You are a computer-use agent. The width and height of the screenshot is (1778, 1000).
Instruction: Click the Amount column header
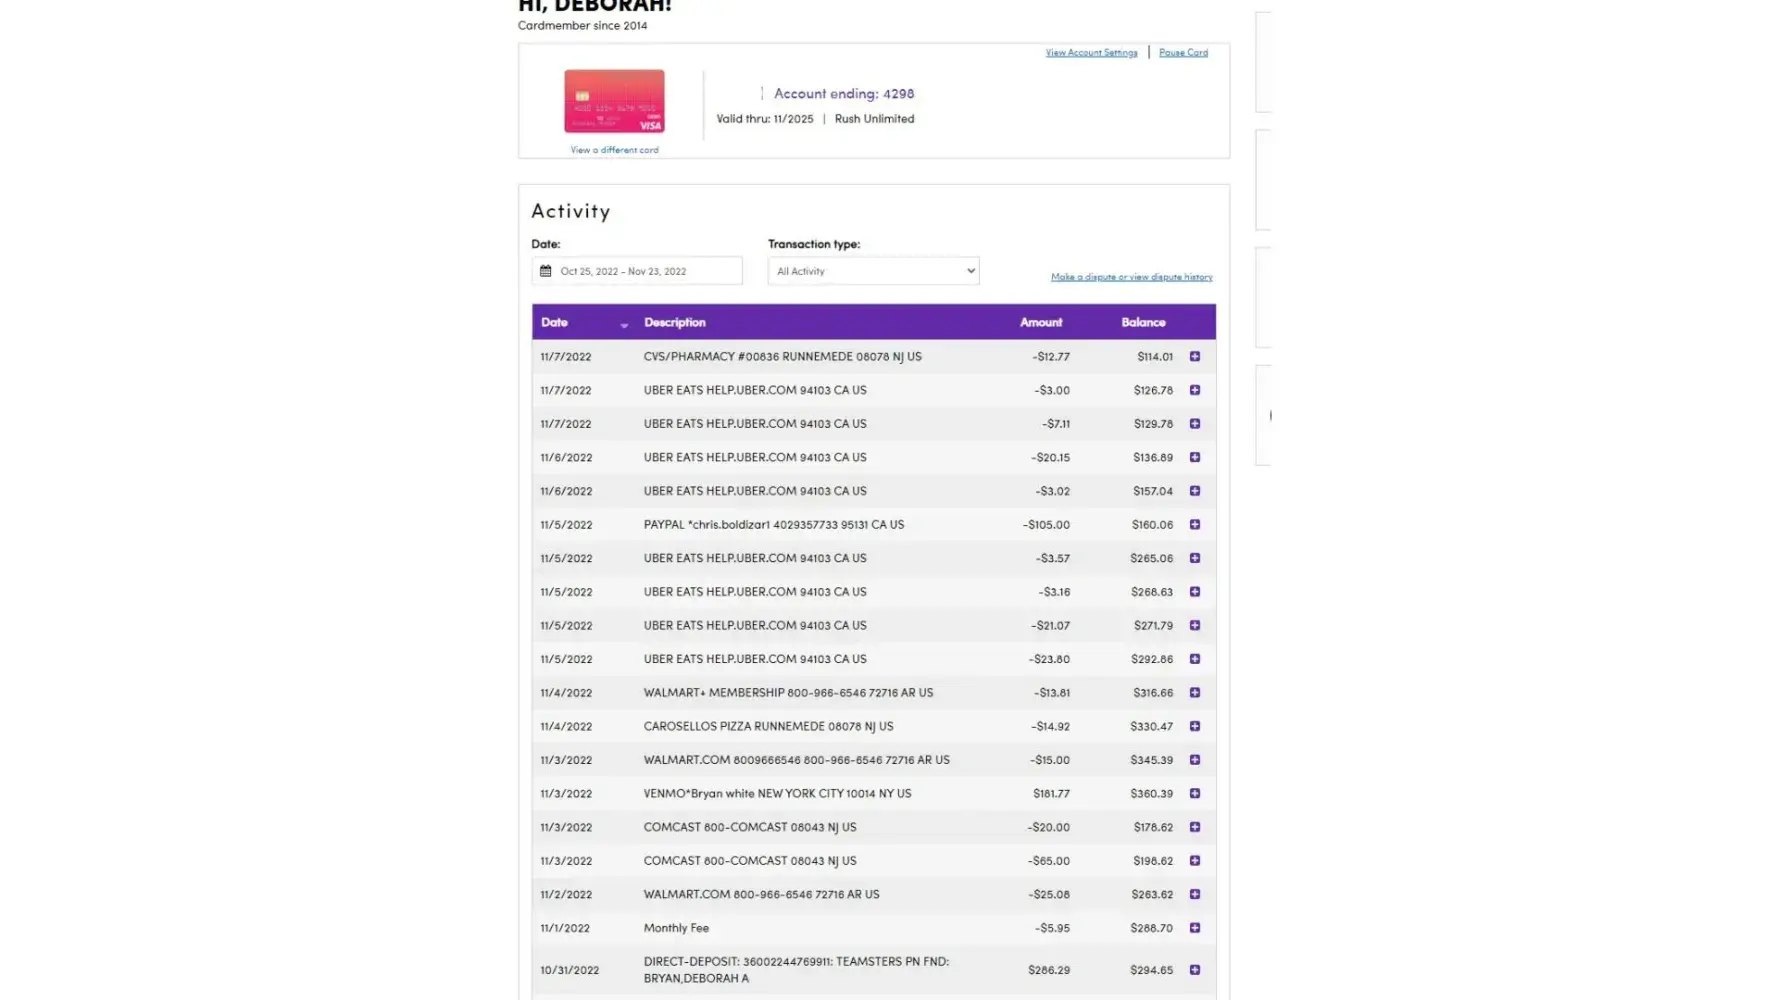point(1040,323)
